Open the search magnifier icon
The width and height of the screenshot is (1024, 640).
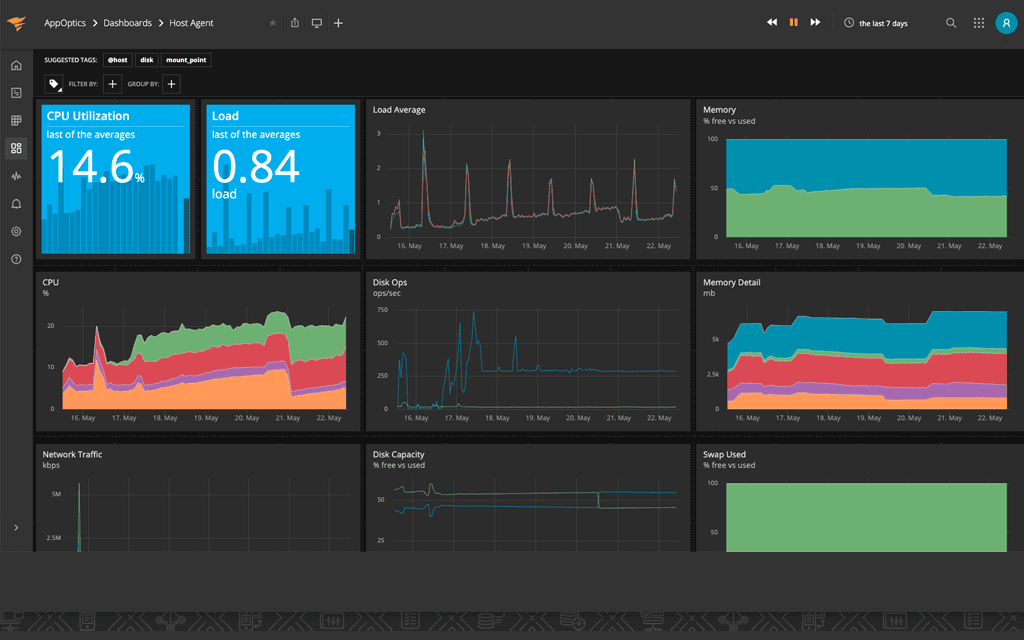[951, 23]
